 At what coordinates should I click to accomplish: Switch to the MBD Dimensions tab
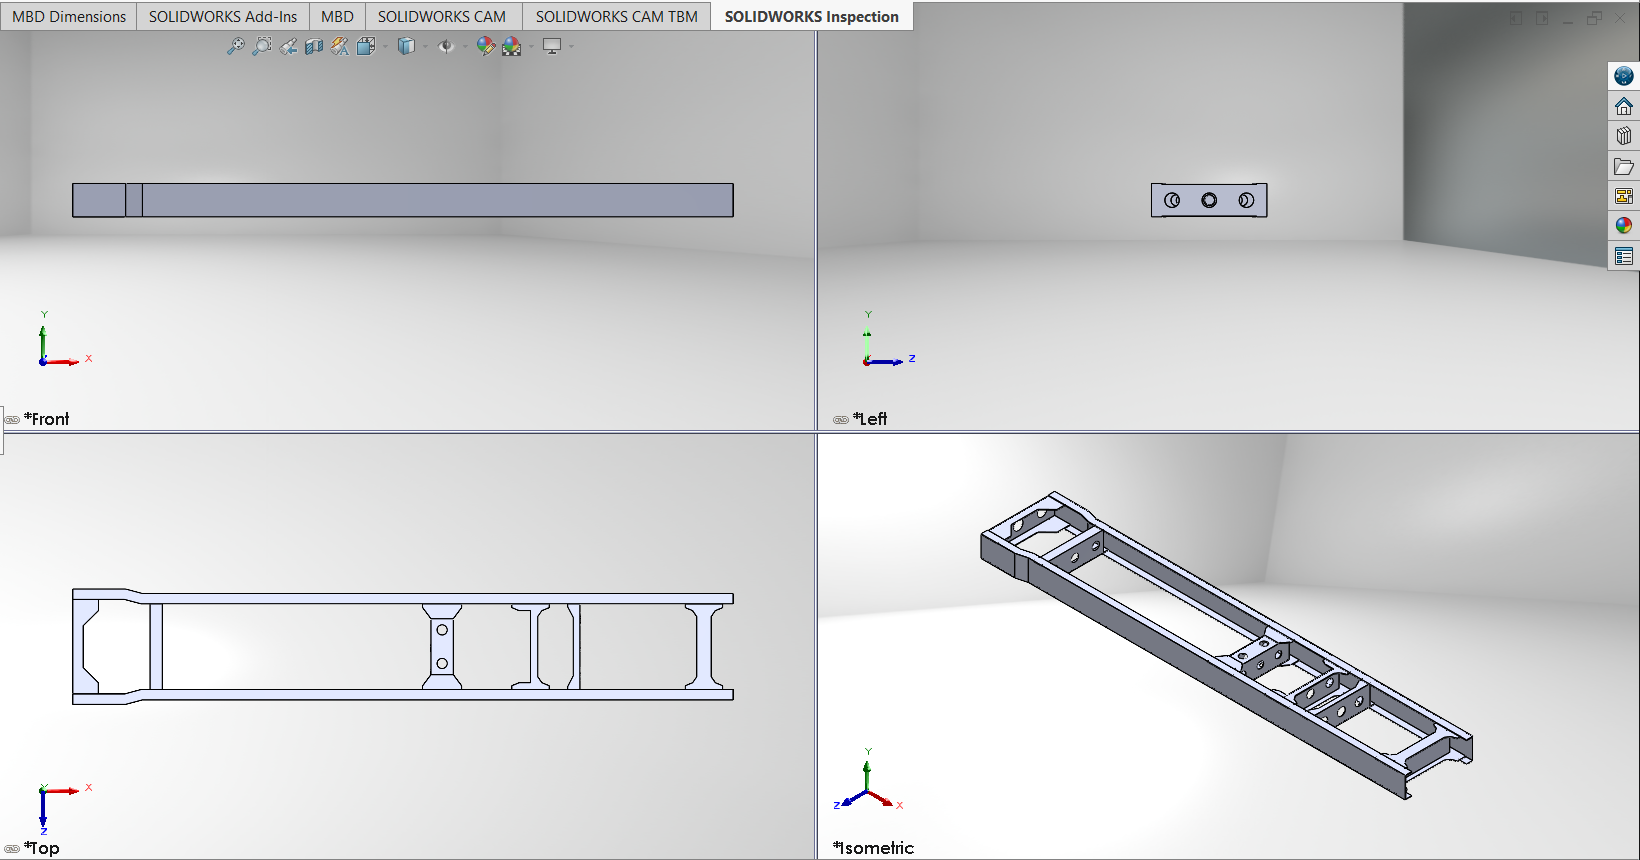tap(69, 16)
